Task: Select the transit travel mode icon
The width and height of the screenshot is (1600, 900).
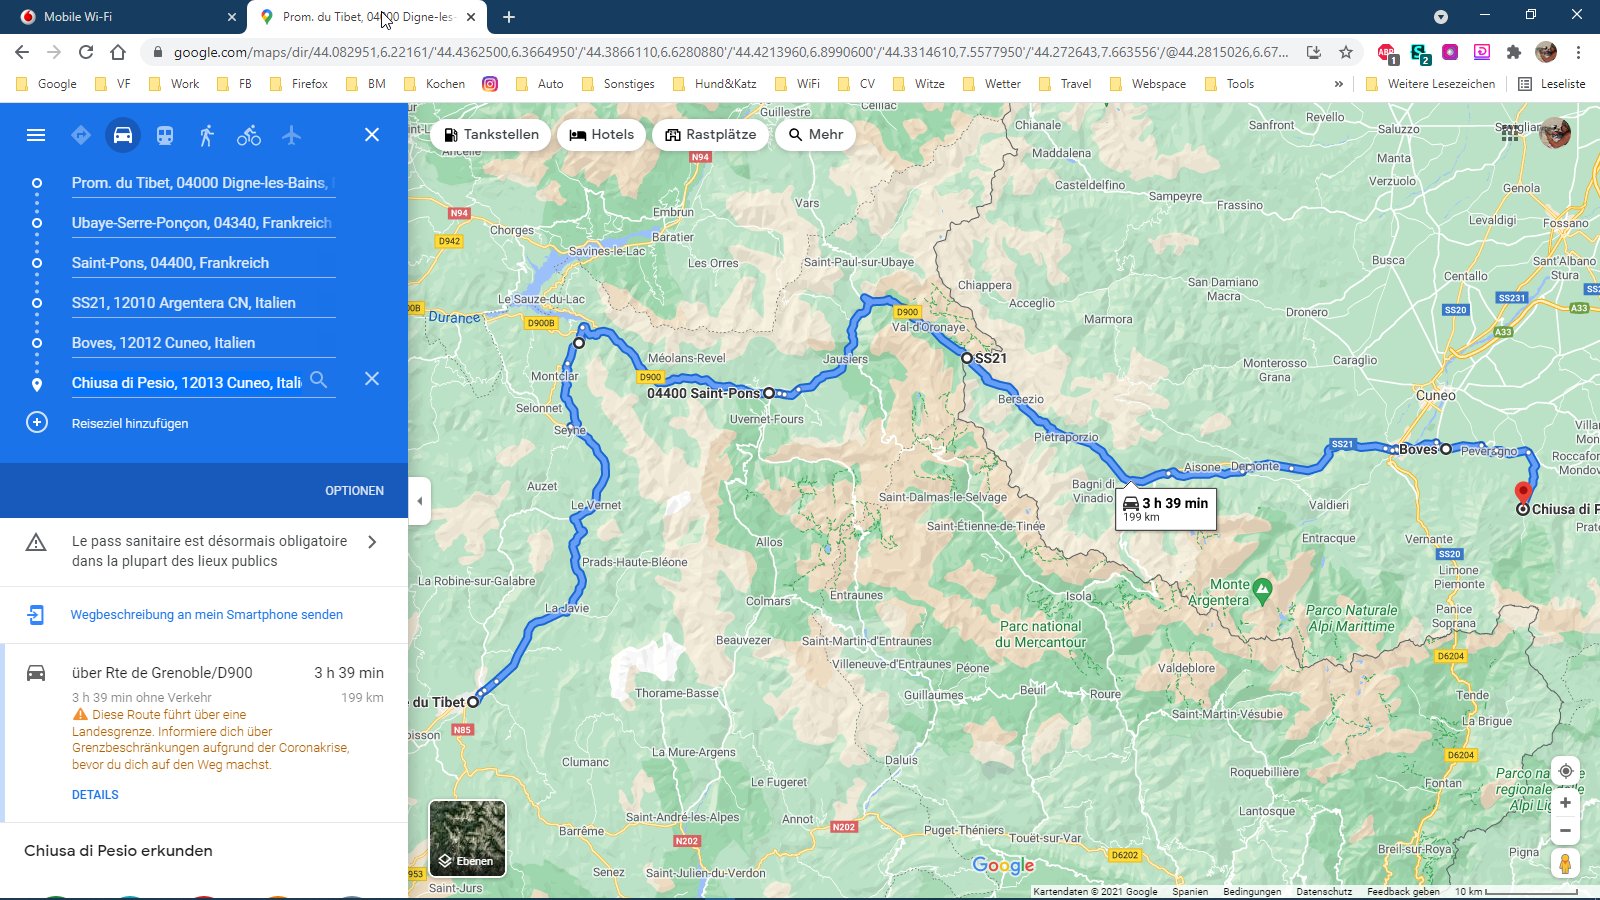Action: (x=165, y=135)
